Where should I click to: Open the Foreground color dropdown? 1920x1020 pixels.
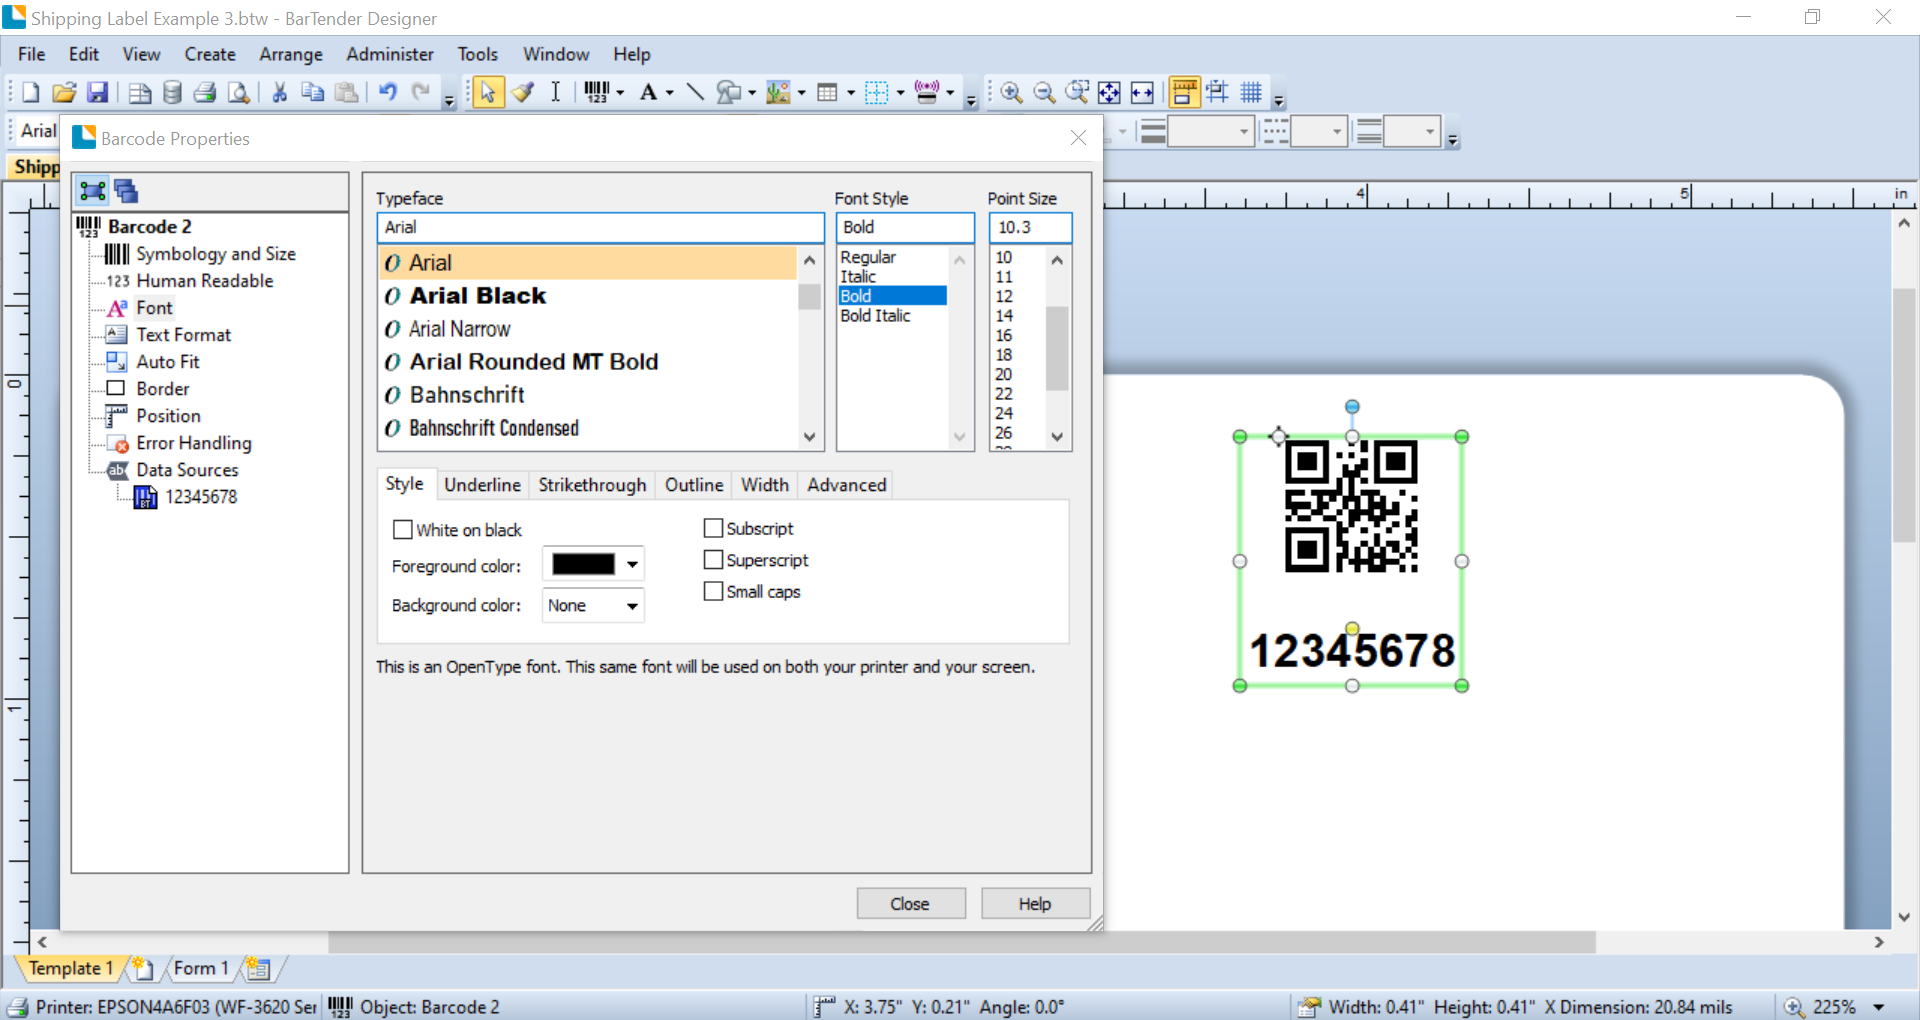coord(632,565)
